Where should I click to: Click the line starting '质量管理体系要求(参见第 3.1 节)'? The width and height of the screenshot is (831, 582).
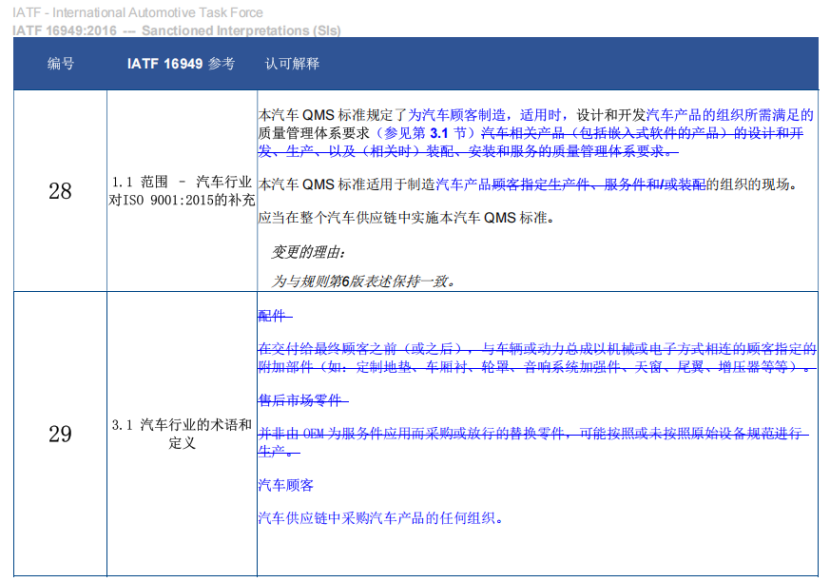pyautogui.click(x=531, y=133)
